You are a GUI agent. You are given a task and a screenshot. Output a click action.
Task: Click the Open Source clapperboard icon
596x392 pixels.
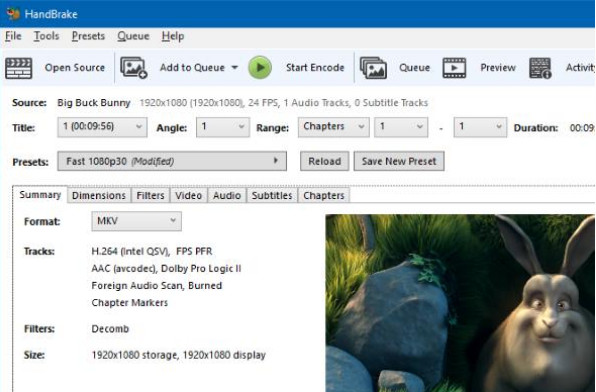19,68
